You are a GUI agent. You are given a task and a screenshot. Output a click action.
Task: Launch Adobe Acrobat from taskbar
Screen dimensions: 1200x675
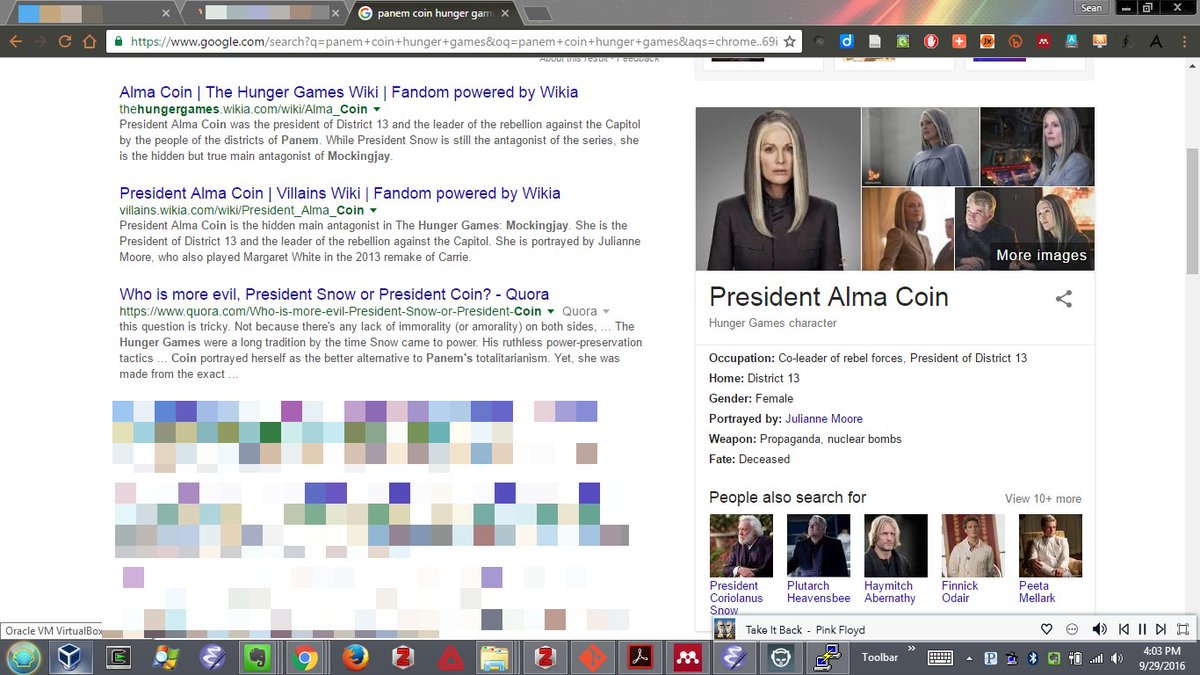(639, 657)
